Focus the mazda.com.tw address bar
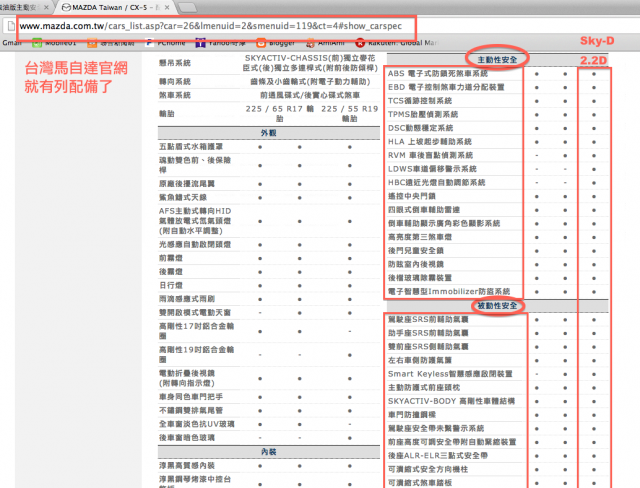The height and width of the screenshot is (488, 640). pyautogui.click(x=210, y=26)
